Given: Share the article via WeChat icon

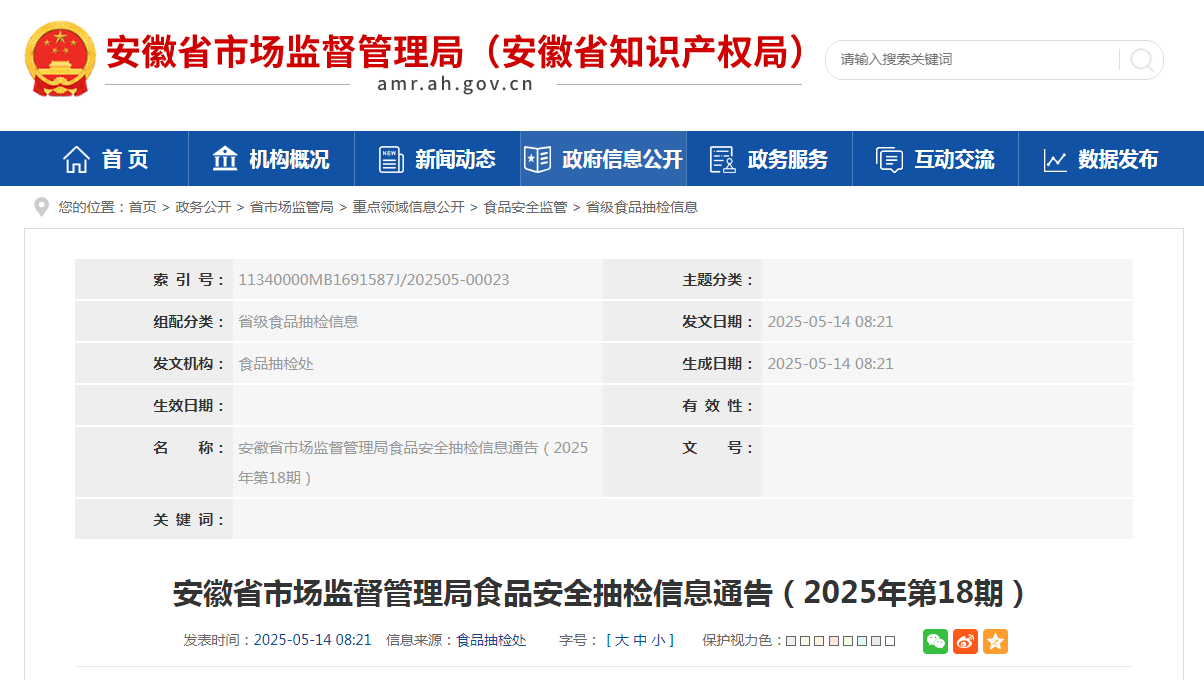Looking at the screenshot, I should tap(935, 641).
